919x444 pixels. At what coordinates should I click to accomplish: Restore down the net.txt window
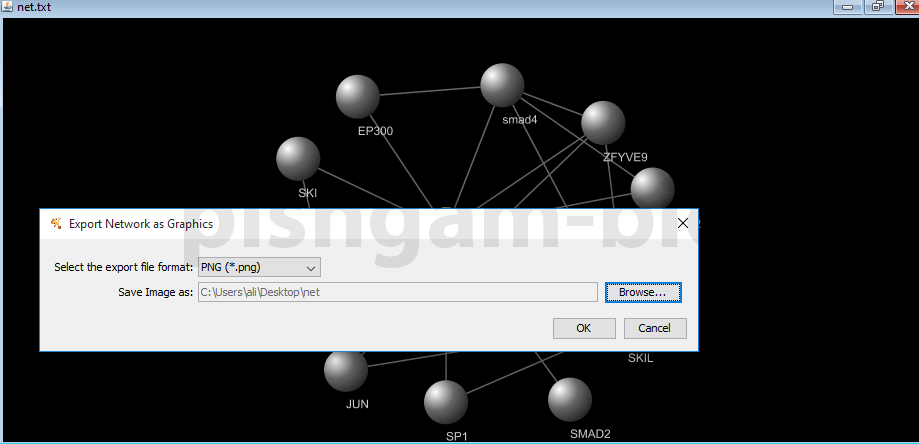pos(876,7)
